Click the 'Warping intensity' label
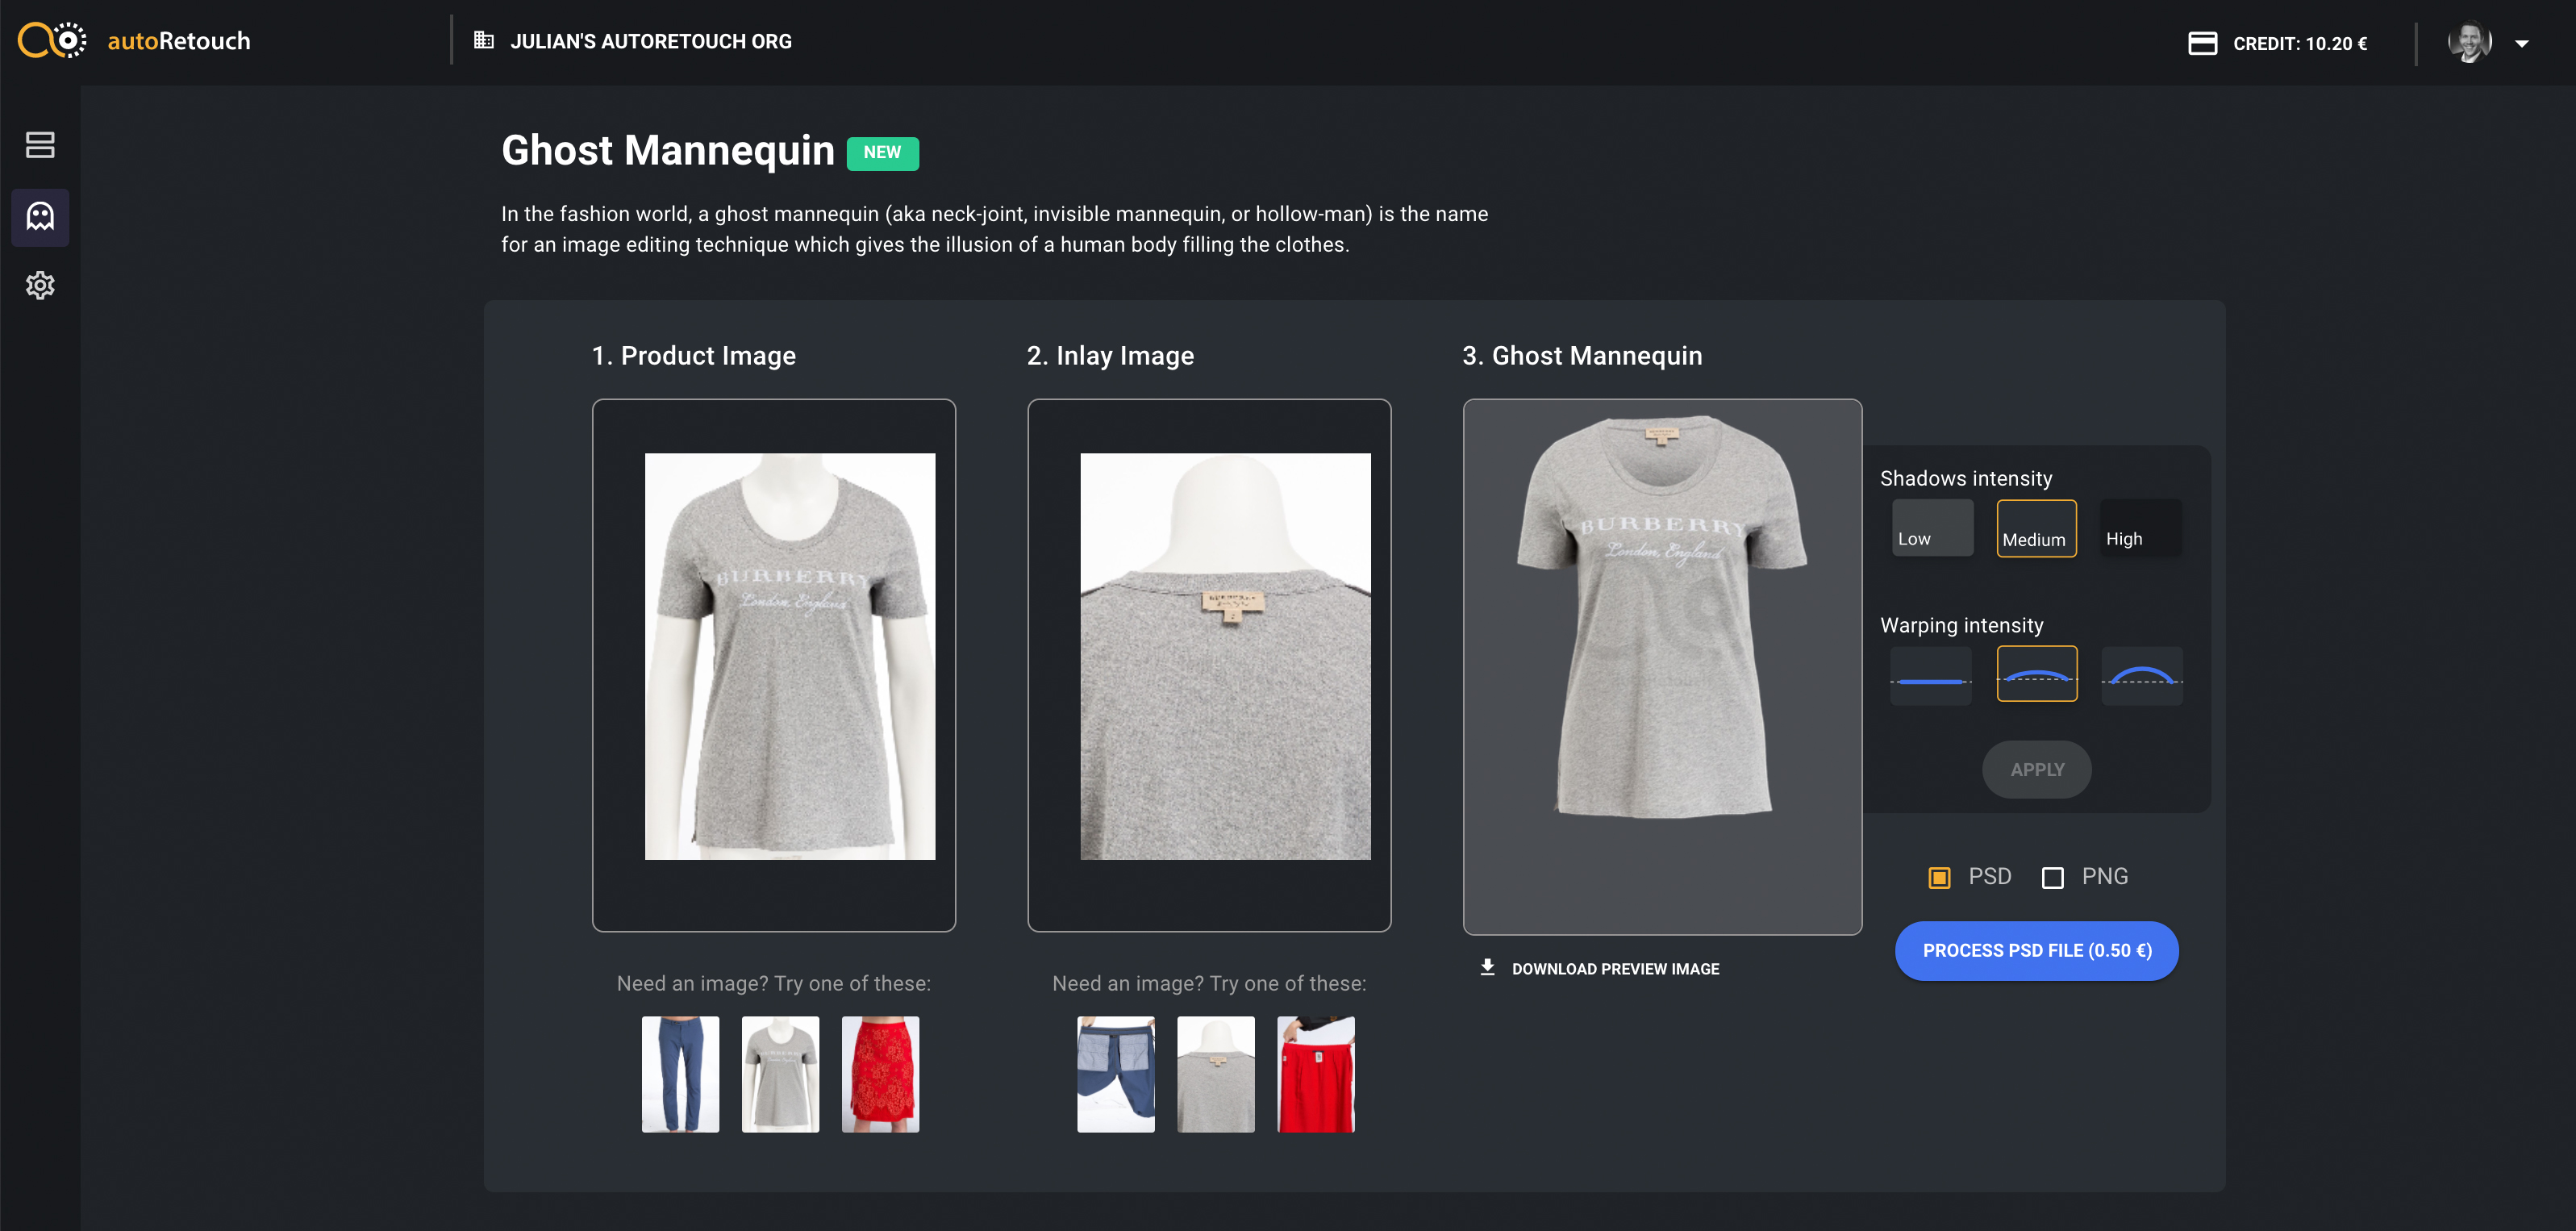 pos(1961,625)
